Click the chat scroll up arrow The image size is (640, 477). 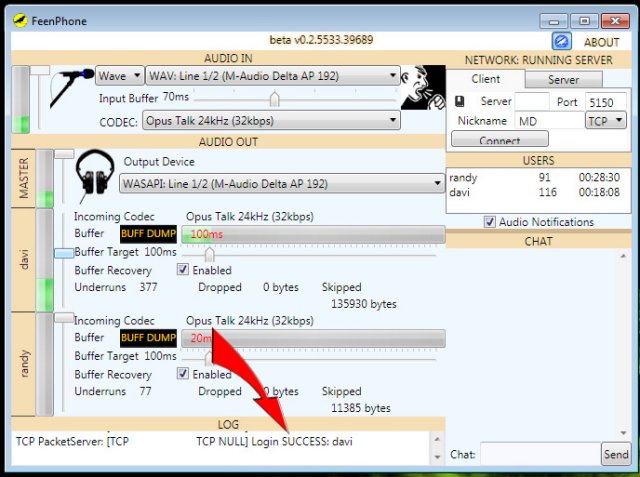(x=623, y=256)
